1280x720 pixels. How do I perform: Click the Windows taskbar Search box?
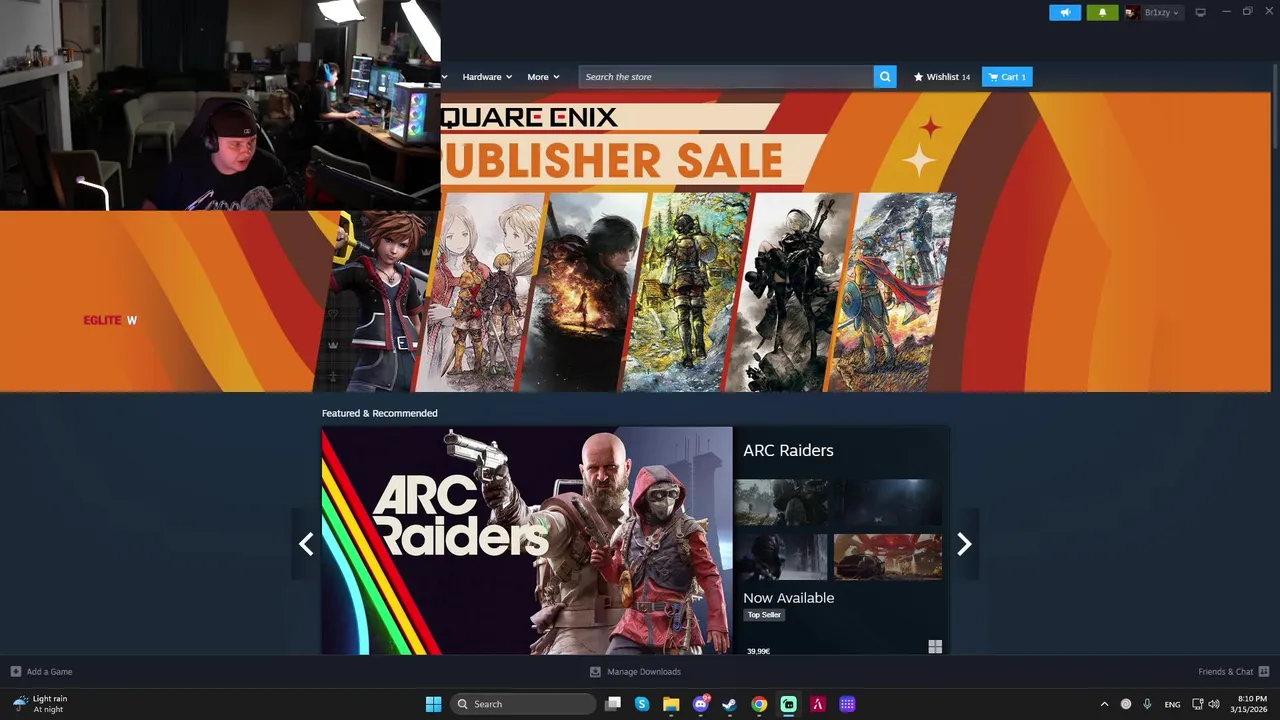tap(522, 704)
